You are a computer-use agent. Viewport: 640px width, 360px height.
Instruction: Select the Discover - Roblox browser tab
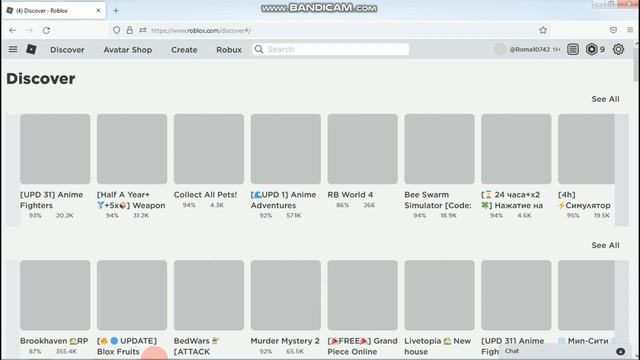pos(54,11)
